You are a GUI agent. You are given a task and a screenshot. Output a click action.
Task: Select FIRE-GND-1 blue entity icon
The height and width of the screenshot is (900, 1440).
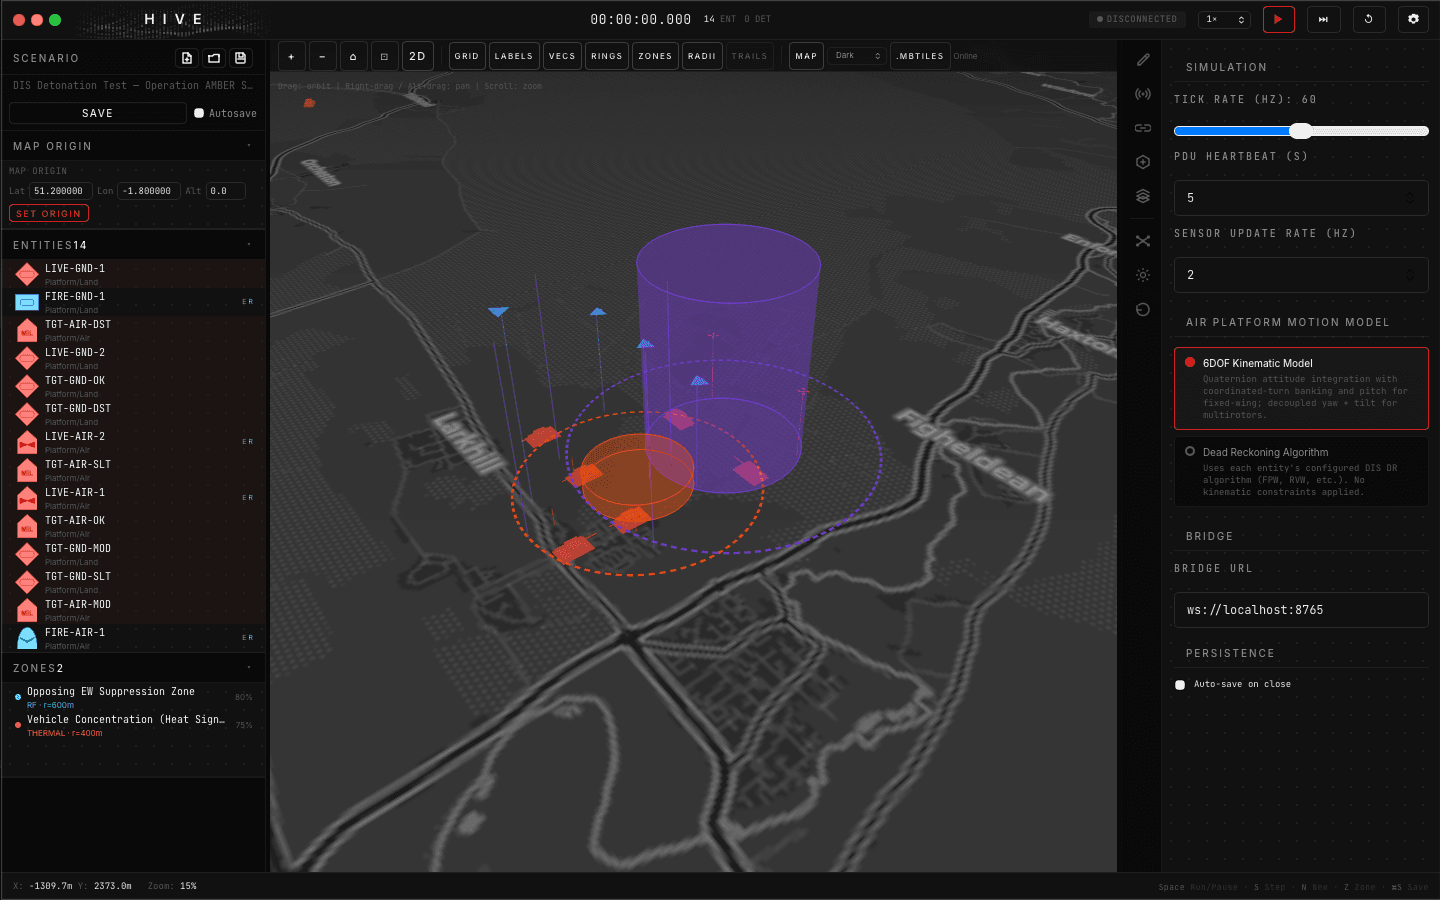[x=27, y=302]
